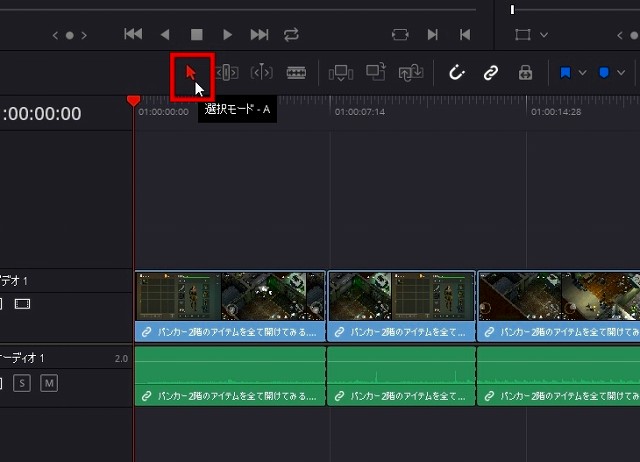Open the viewer transform overlay dropdown
Screen dimensions: 640x462
pyautogui.click(x=544, y=34)
